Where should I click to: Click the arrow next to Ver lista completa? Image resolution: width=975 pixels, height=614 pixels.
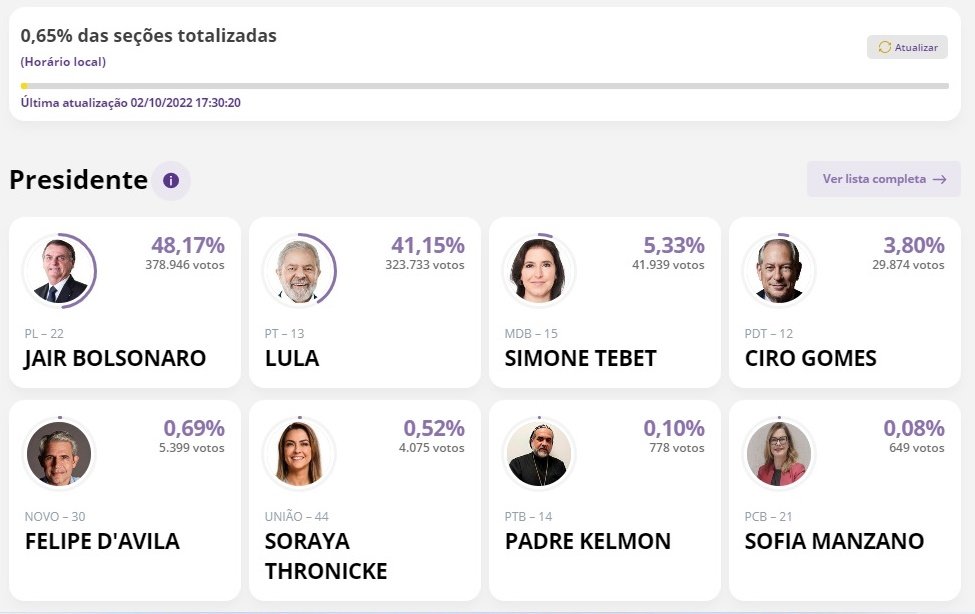pyautogui.click(x=939, y=179)
